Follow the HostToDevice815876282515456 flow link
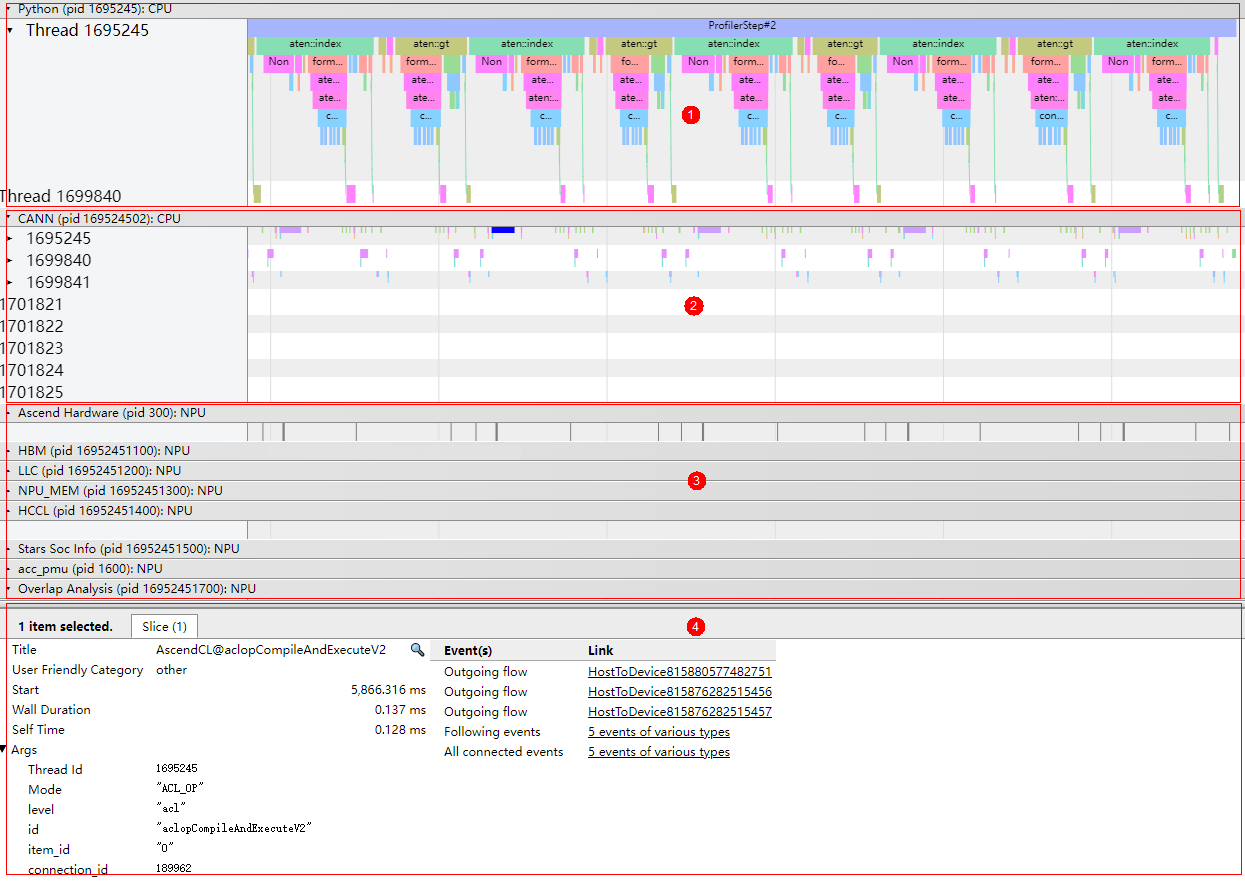This screenshot has width=1245, height=882. [x=679, y=692]
